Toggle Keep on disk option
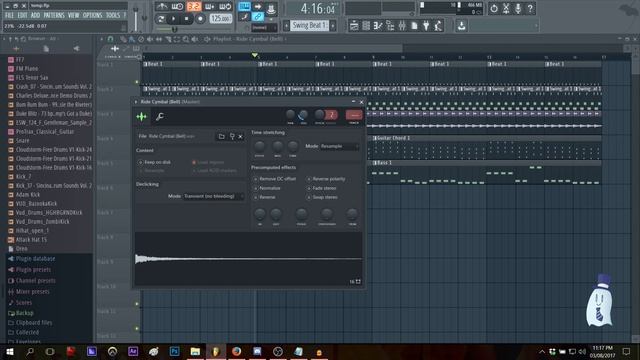This screenshot has height=360, width=640. [x=155, y=162]
